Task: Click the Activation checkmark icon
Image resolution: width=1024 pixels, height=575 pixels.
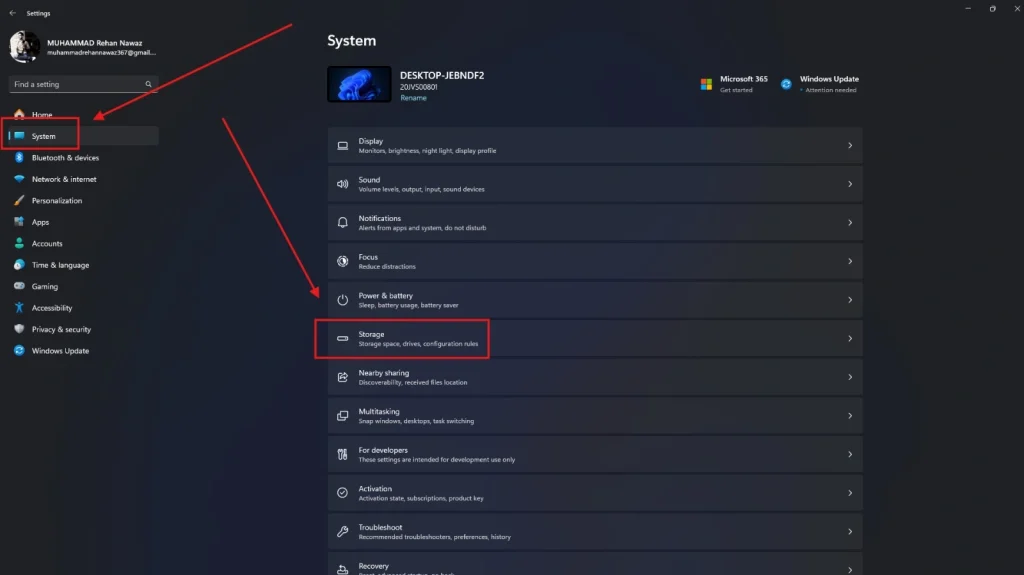Action: (342, 493)
